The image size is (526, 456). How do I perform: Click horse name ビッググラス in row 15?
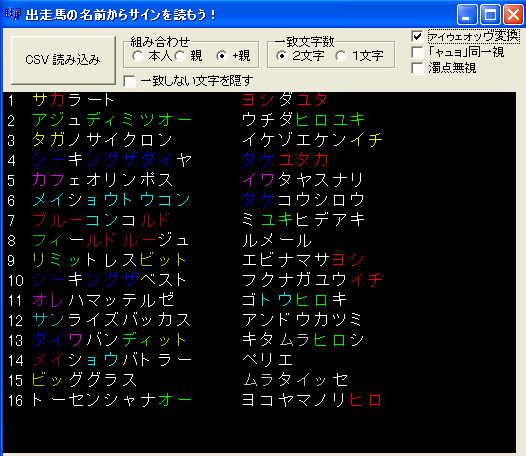85,380
